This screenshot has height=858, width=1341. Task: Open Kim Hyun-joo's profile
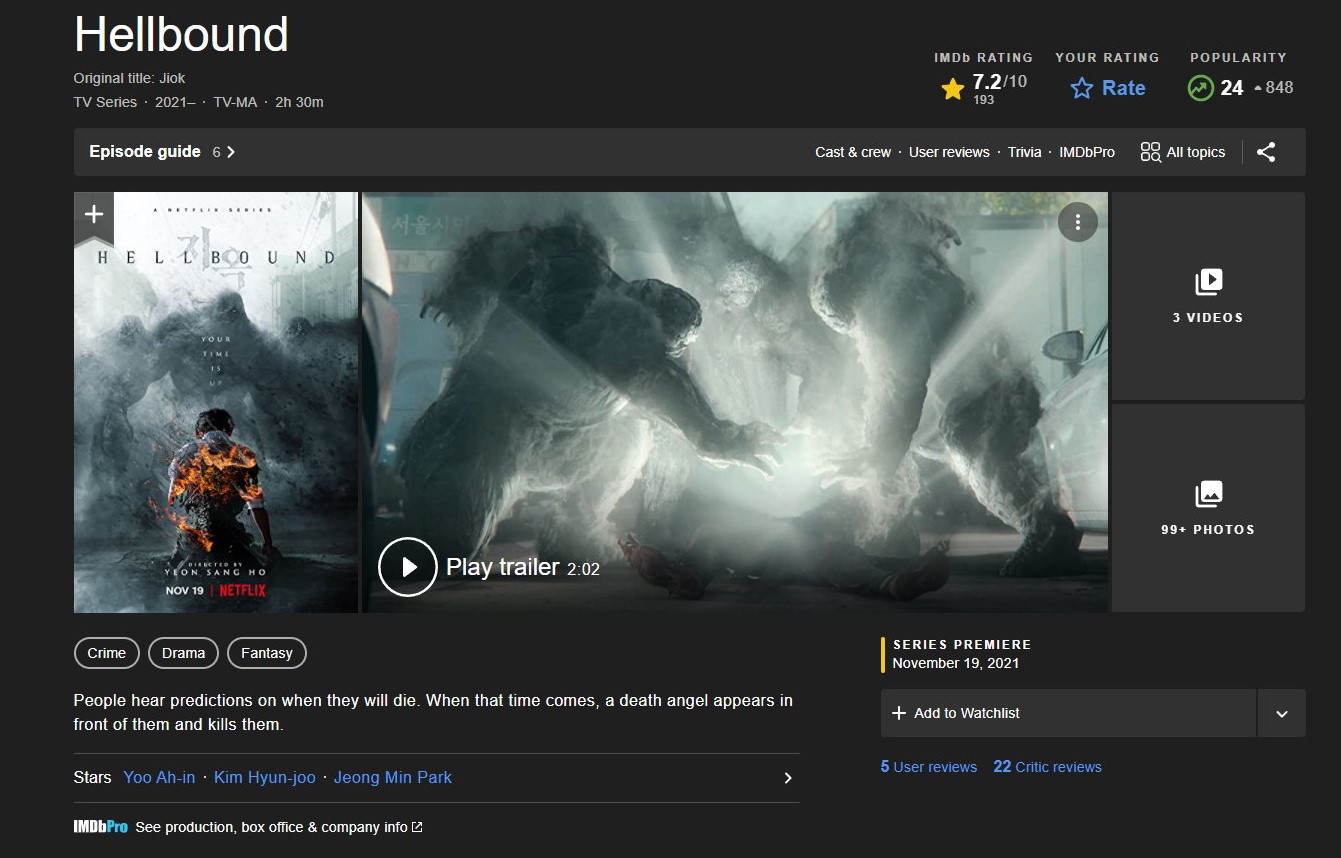coord(265,777)
